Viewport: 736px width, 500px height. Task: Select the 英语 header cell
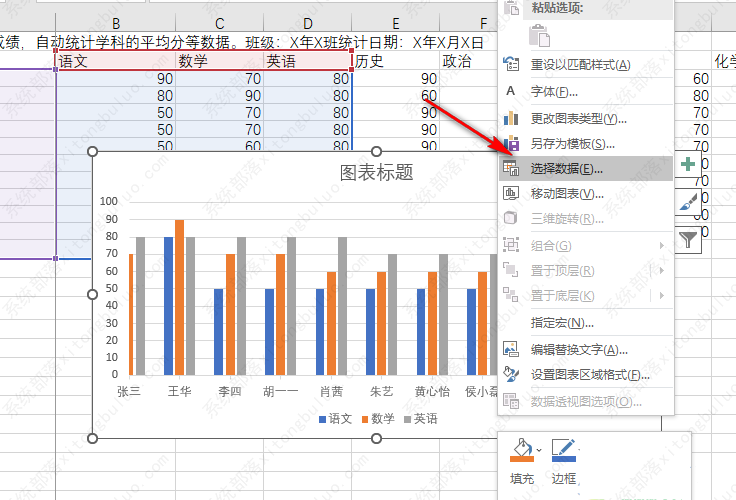[x=307, y=61]
